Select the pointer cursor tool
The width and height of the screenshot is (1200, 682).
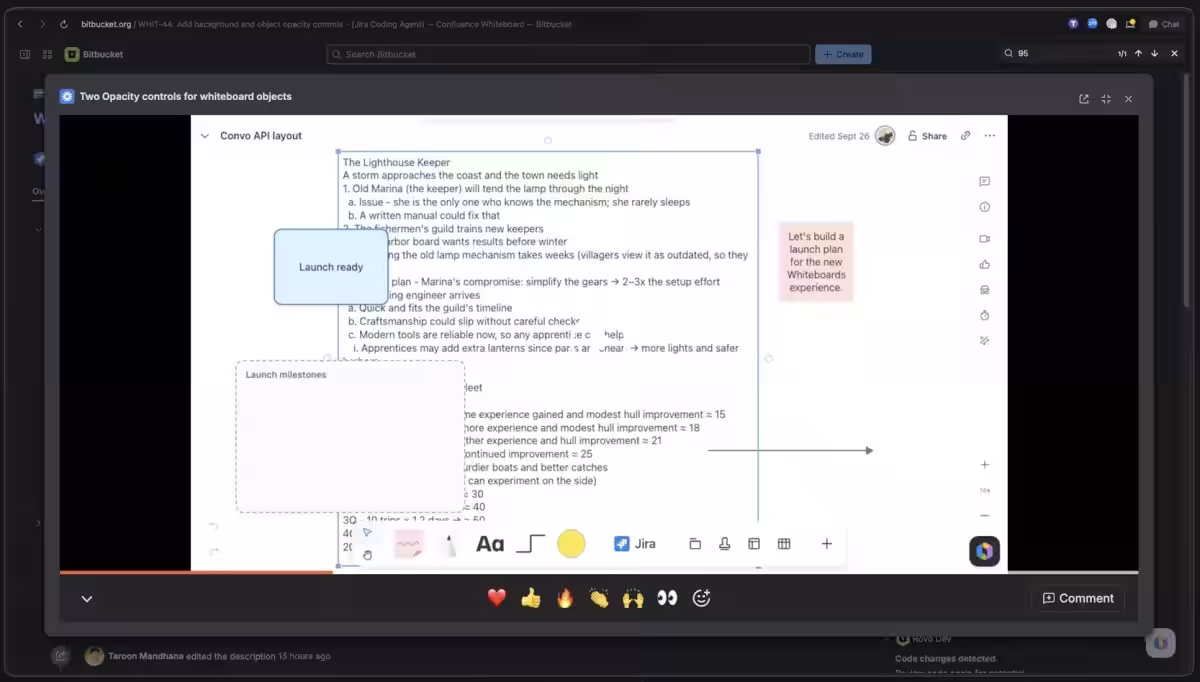(366, 532)
